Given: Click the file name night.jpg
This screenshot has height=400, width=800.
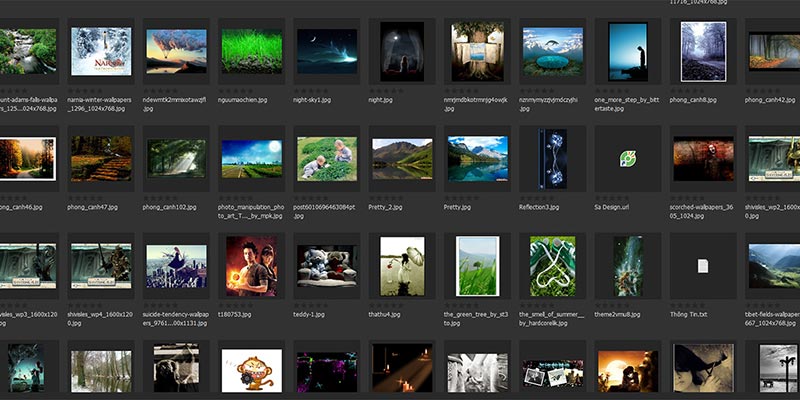Looking at the screenshot, I should pyautogui.click(x=380, y=100).
